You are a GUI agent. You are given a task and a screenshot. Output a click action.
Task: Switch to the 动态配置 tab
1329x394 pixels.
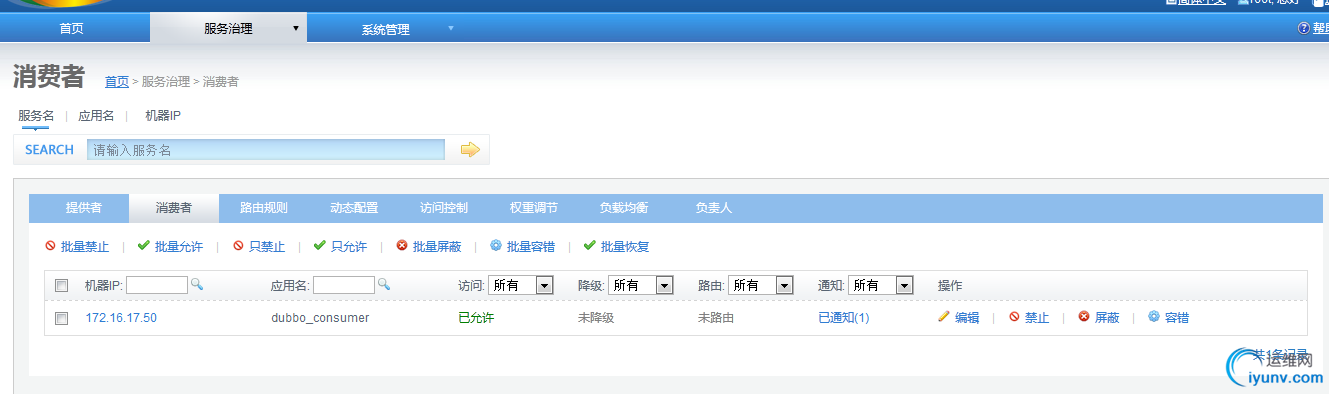pos(354,208)
